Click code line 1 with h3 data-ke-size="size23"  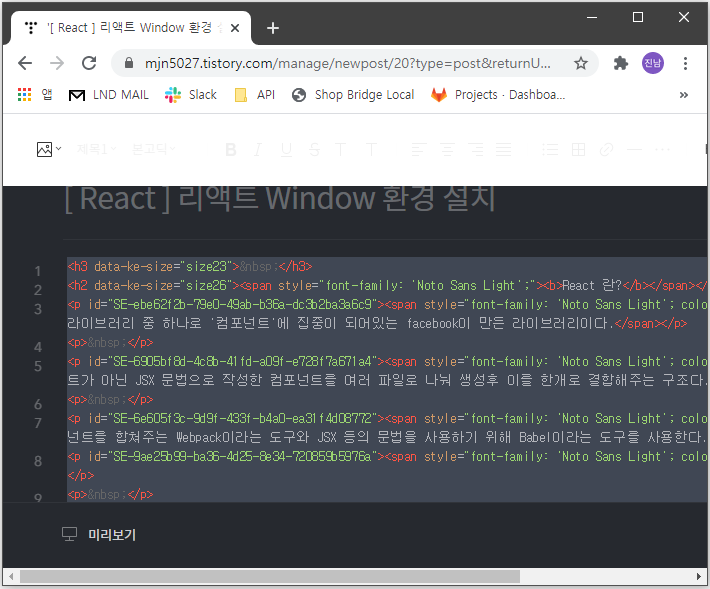pos(190,267)
